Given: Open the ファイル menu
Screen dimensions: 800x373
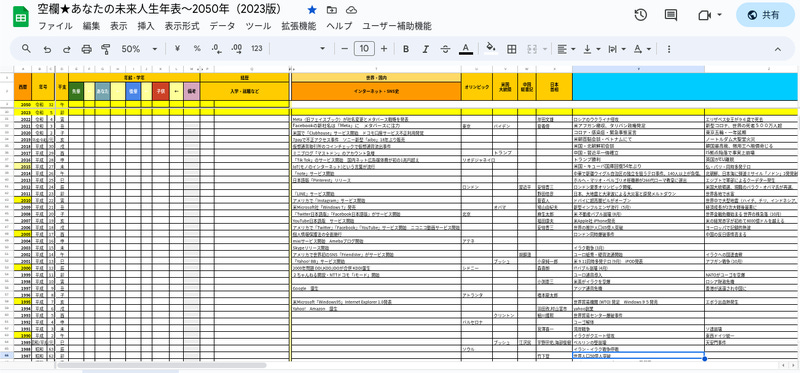Looking at the screenshot, I should (55, 26).
